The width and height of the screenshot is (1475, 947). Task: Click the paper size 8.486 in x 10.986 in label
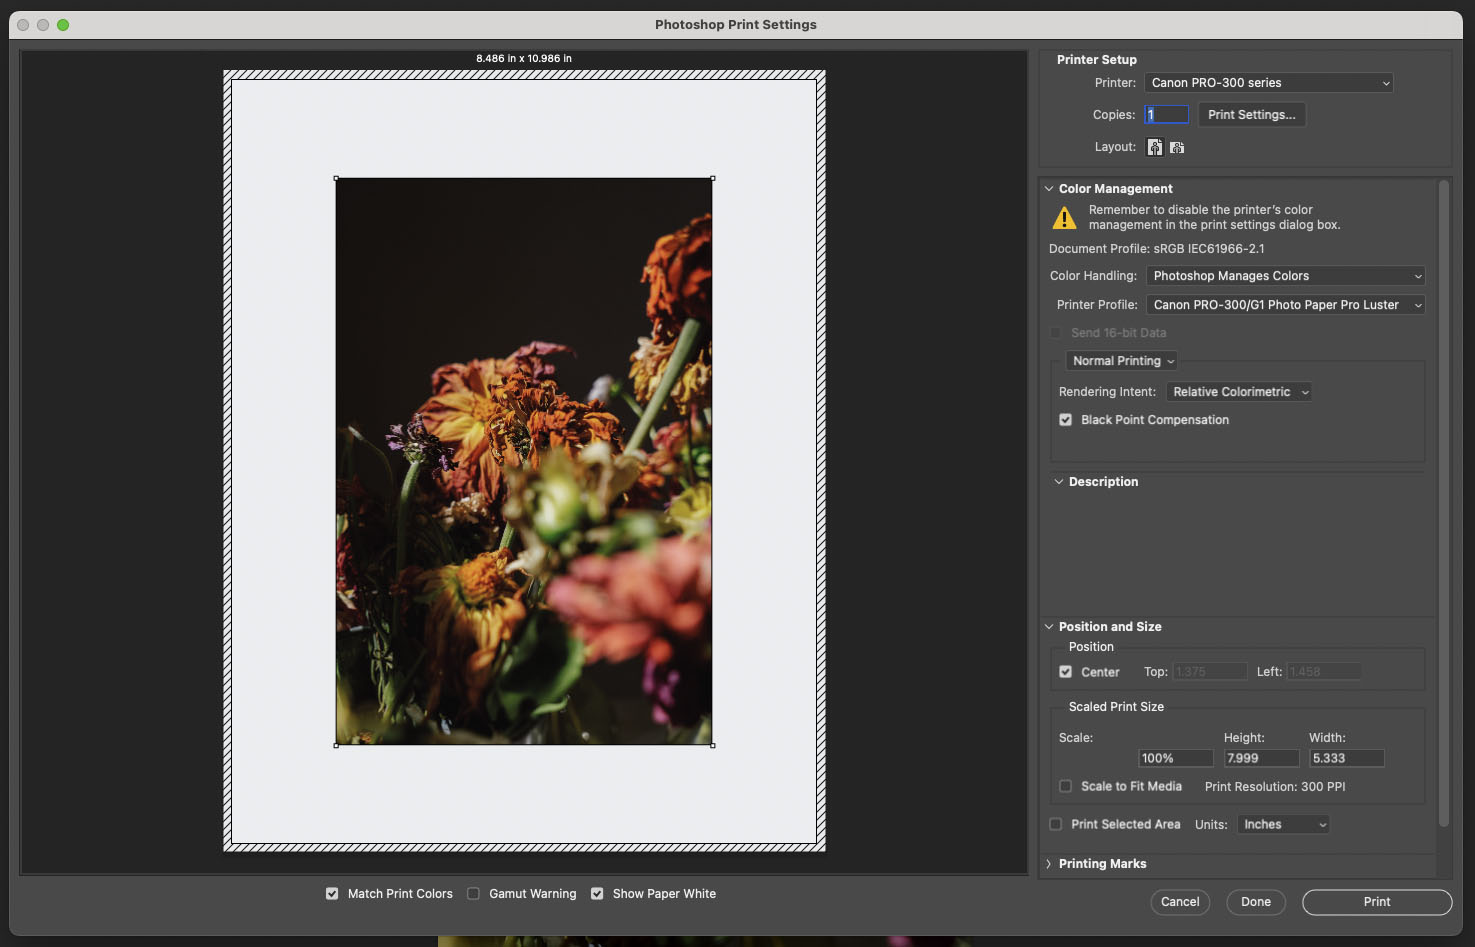pyautogui.click(x=524, y=59)
